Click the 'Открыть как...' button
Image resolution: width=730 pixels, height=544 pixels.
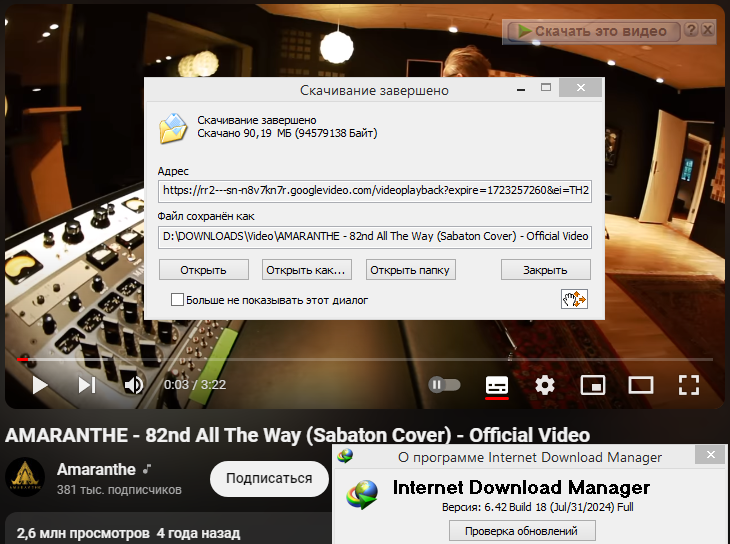[x=306, y=270]
